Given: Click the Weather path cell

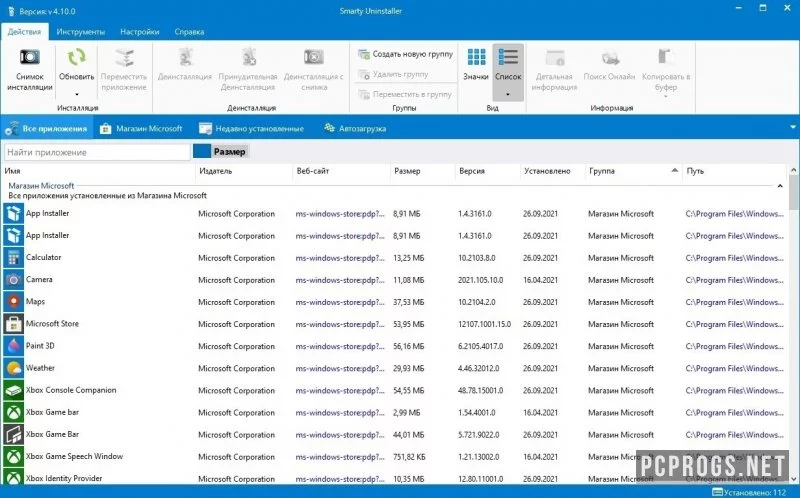Looking at the screenshot, I should coord(734,368).
